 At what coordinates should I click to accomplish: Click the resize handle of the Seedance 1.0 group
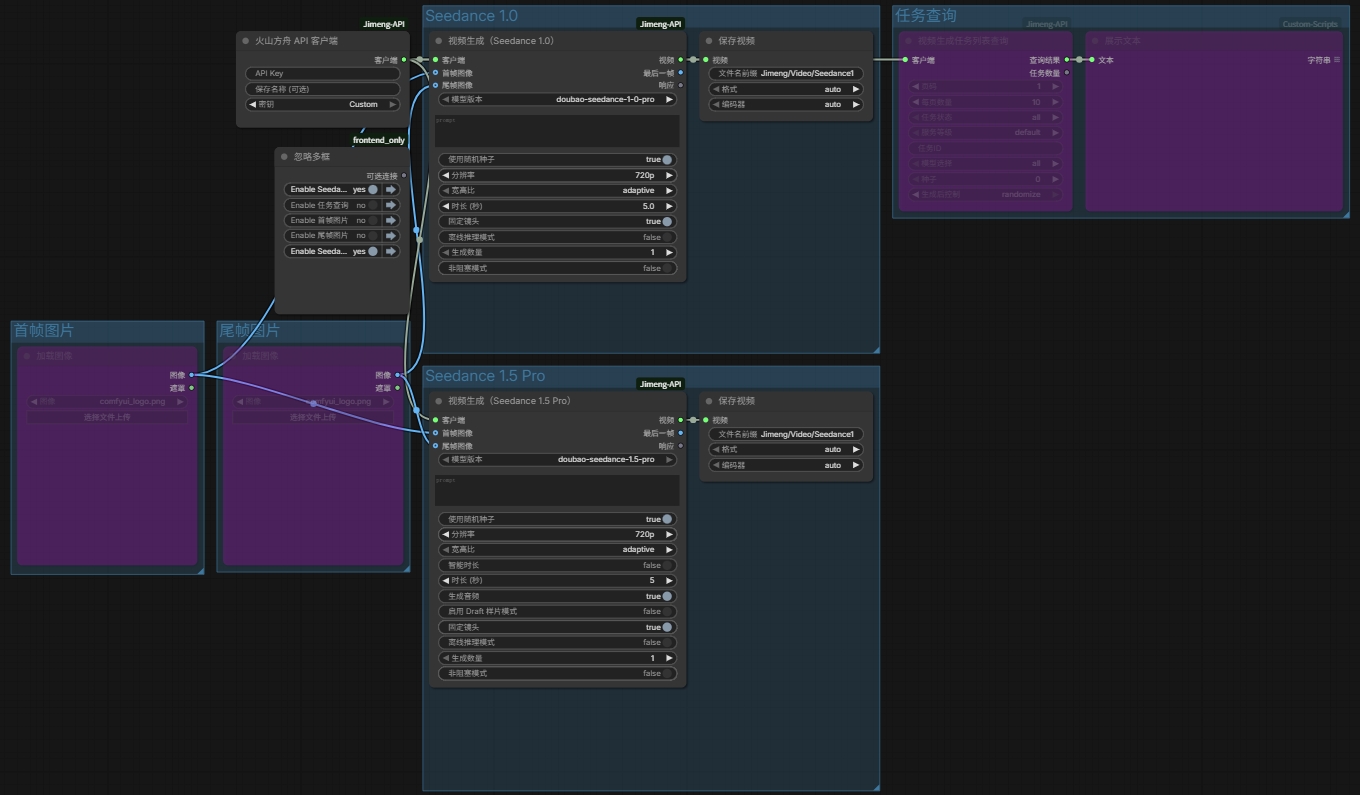[876, 350]
